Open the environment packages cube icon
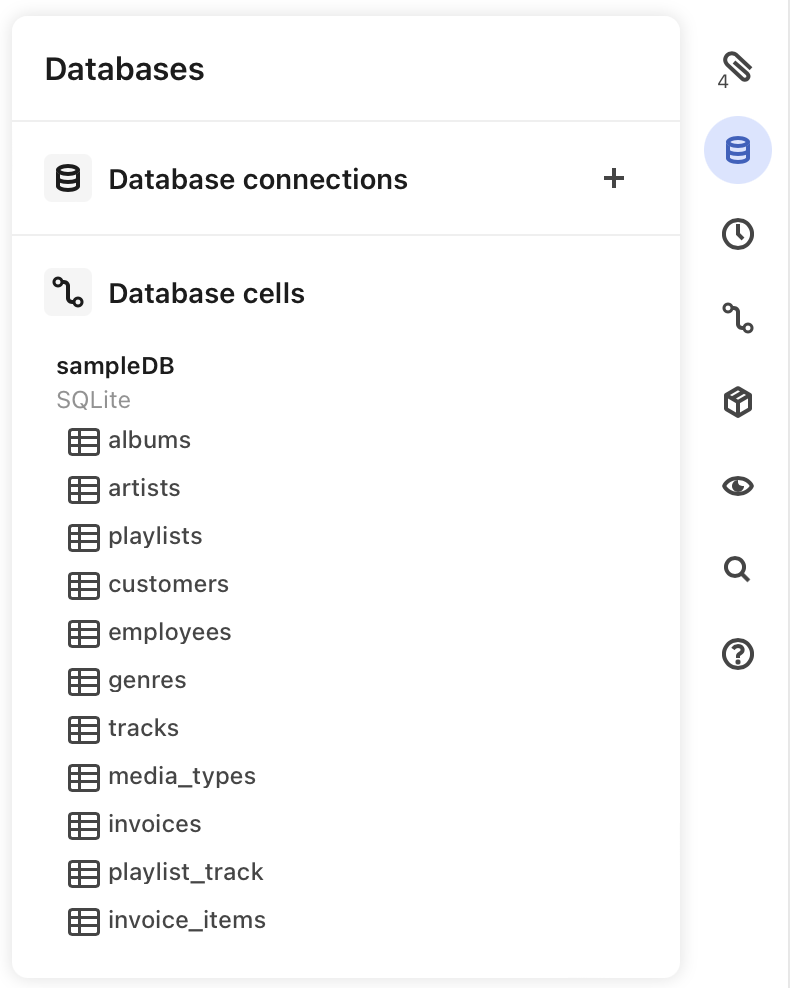The image size is (790, 988). click(737, 401)
